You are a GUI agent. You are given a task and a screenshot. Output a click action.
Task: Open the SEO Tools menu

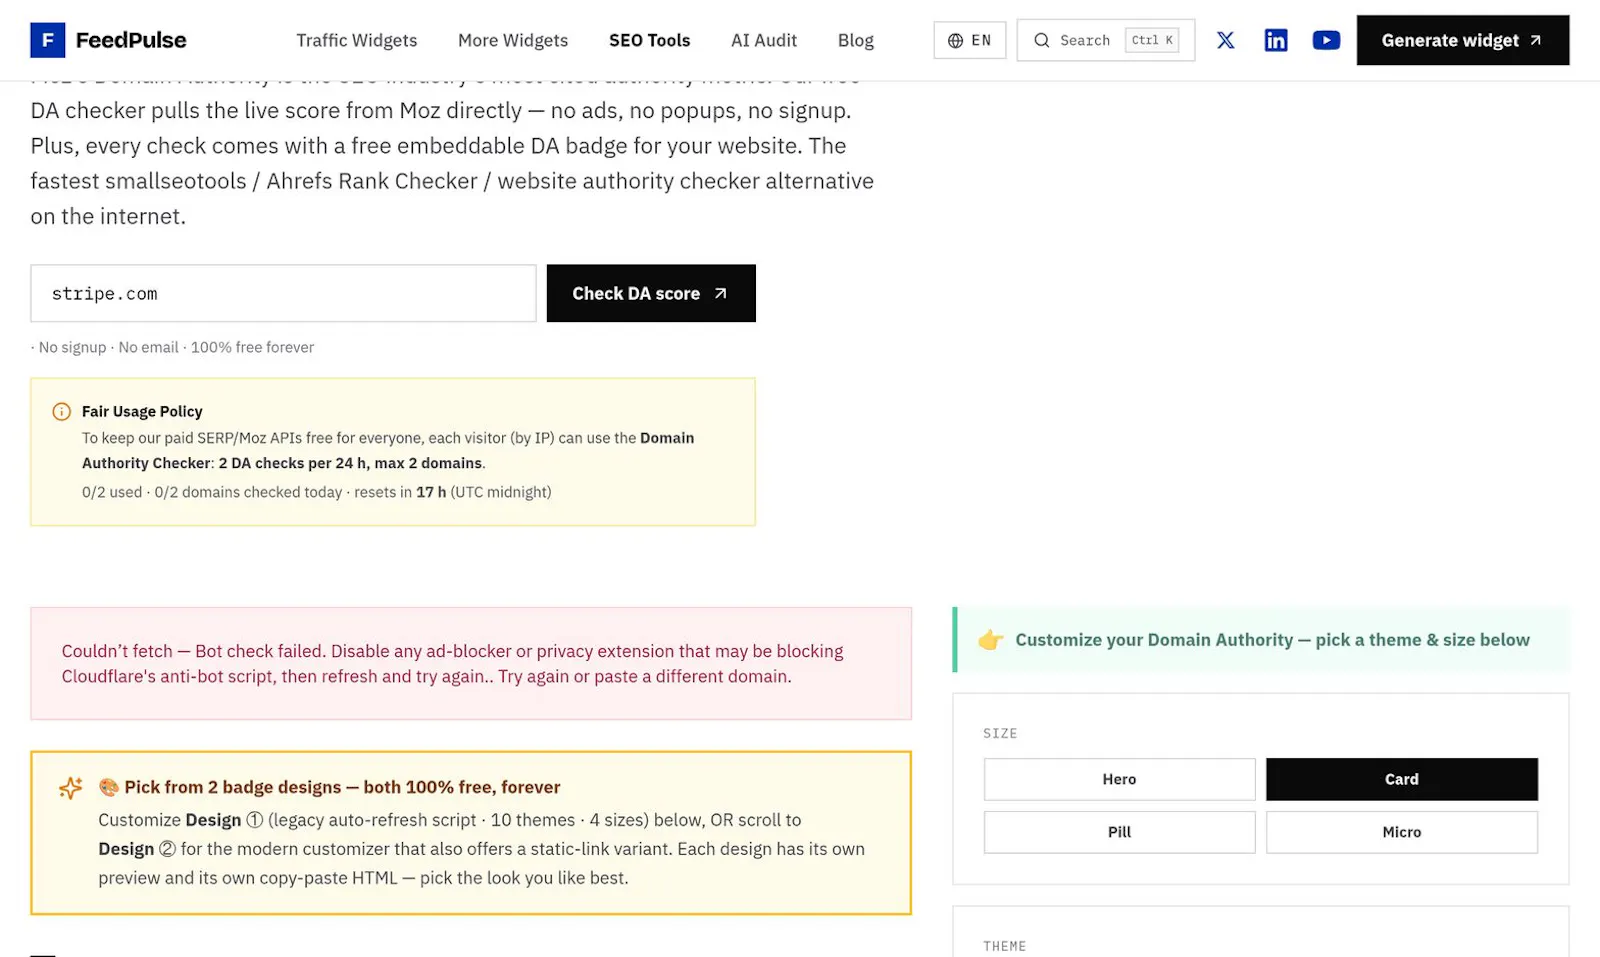pyautogui.click(x=649, y=40)
